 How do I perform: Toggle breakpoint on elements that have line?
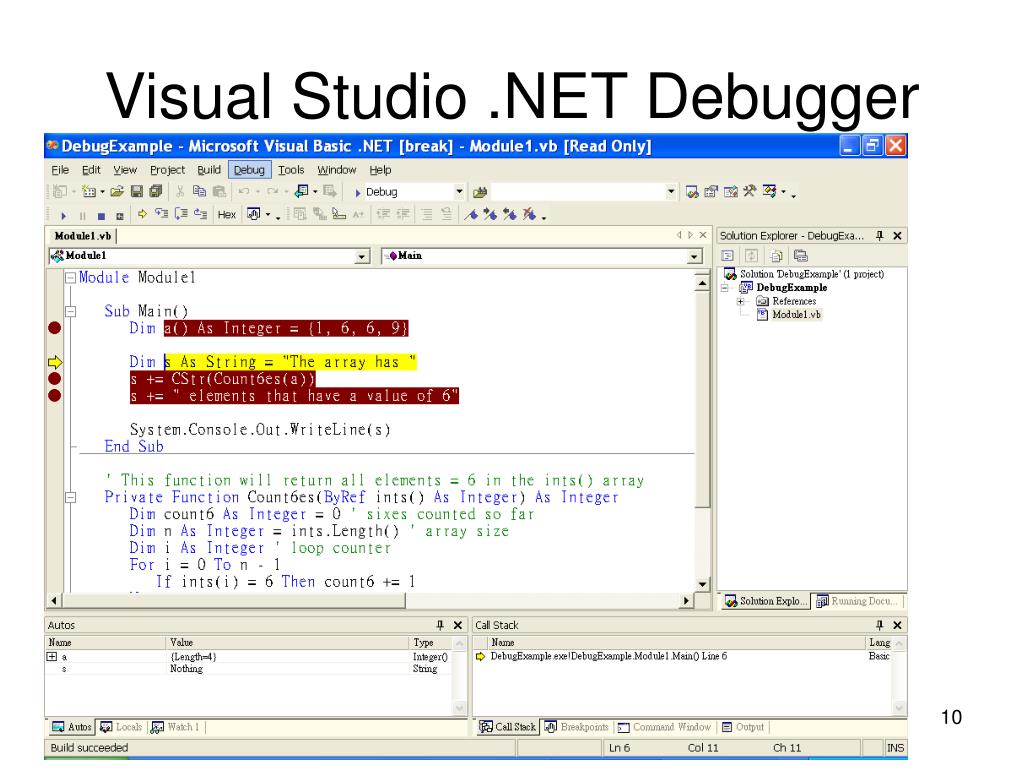click(55, 395)
